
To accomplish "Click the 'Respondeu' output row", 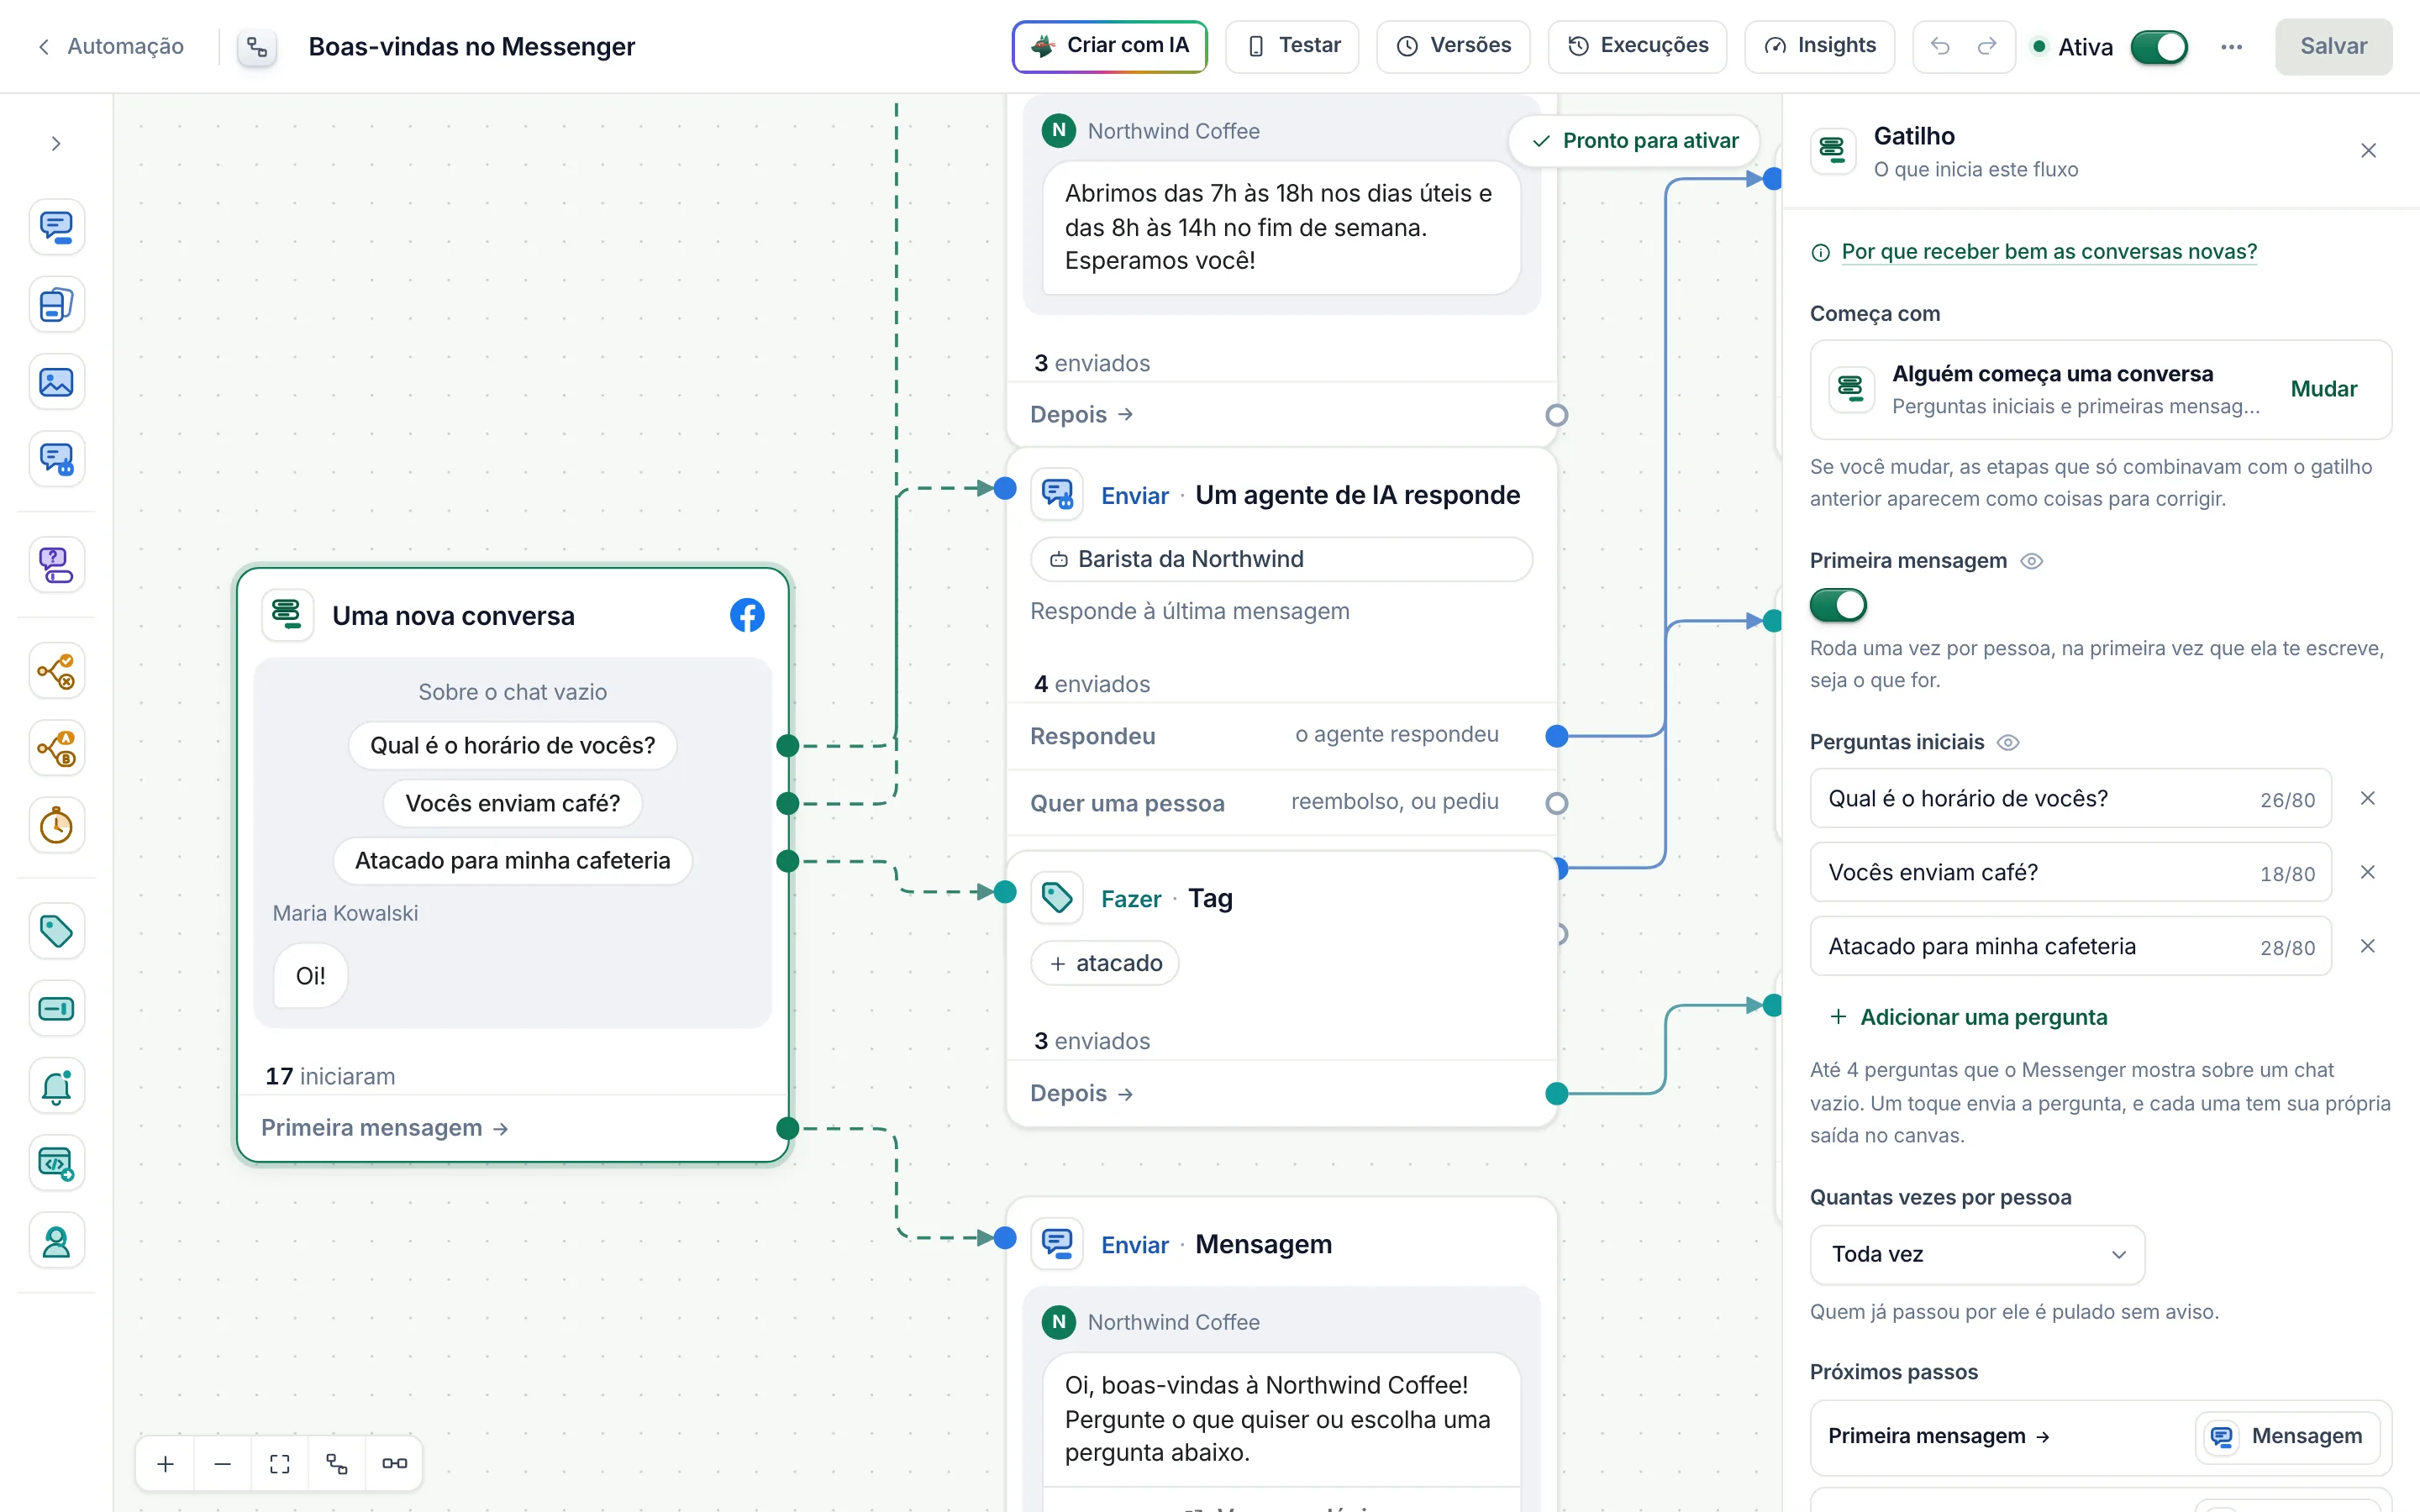I will tap(1281, 736).
